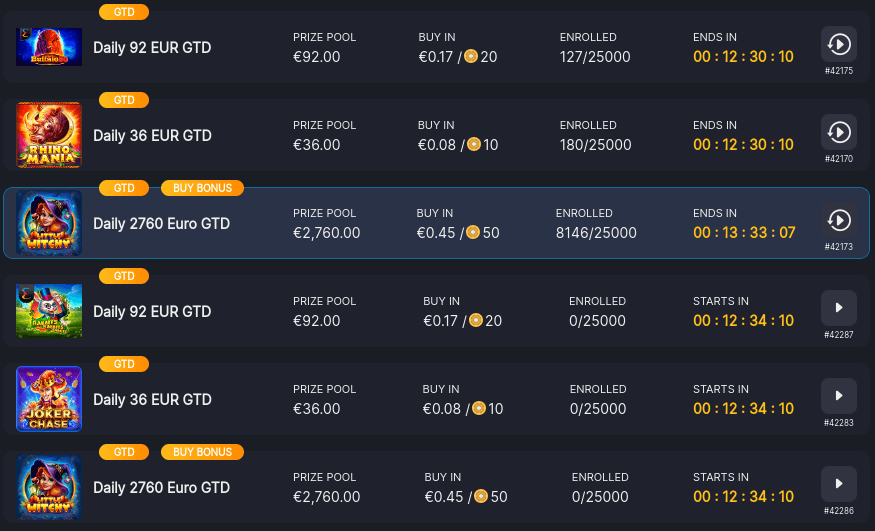Viewport: 875px width, 531px height.
Task: Open Daily 92 EUR GTD with 127 enrolled
Action: [x=152, y=48]
